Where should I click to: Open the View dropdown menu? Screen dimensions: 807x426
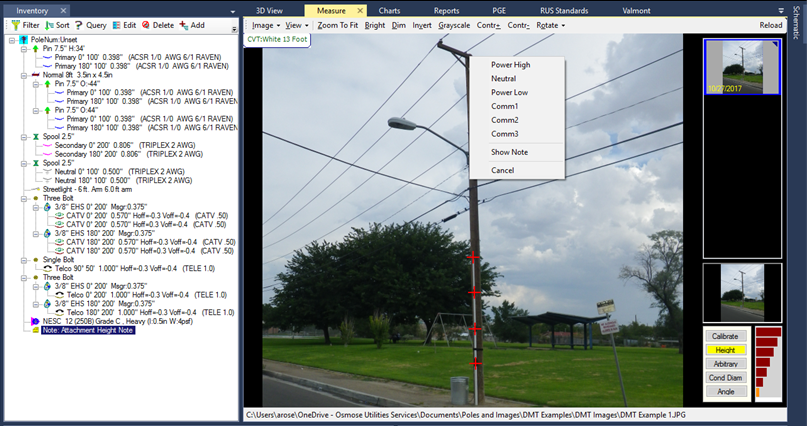296,25
